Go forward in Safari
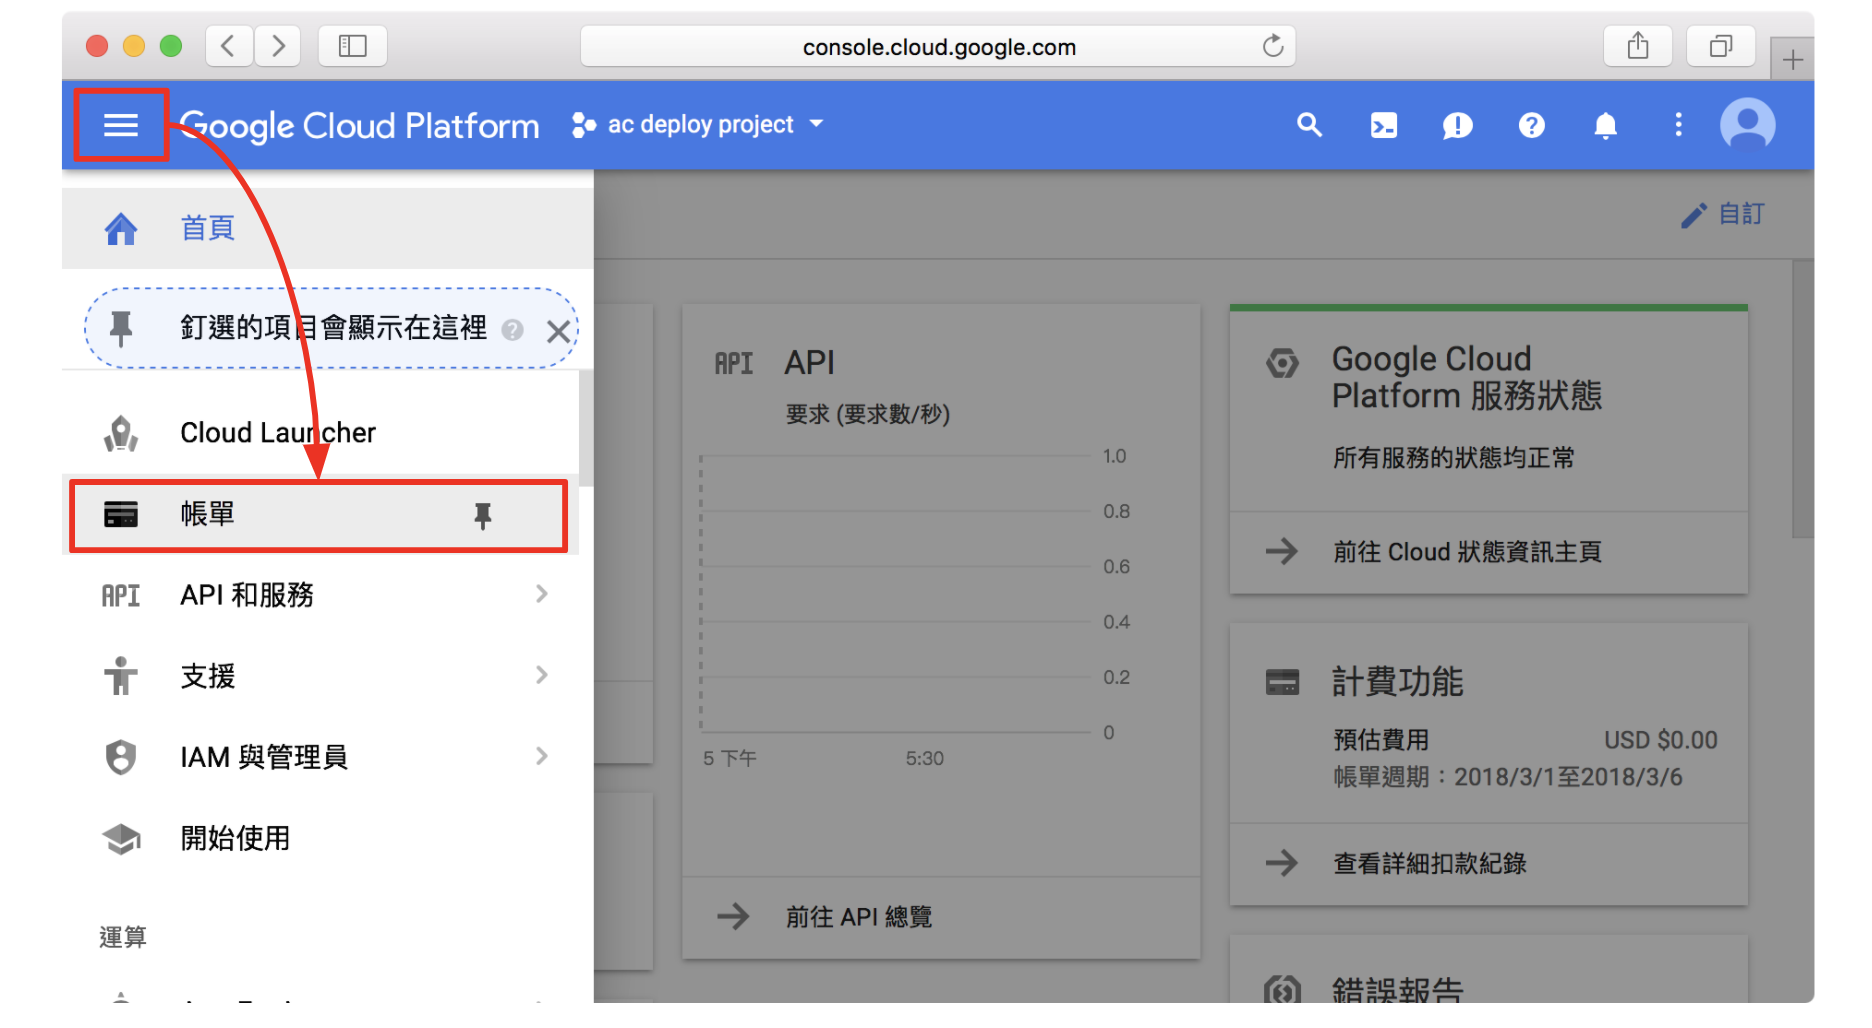The image size is (1872, 1028). coord(277,46)
